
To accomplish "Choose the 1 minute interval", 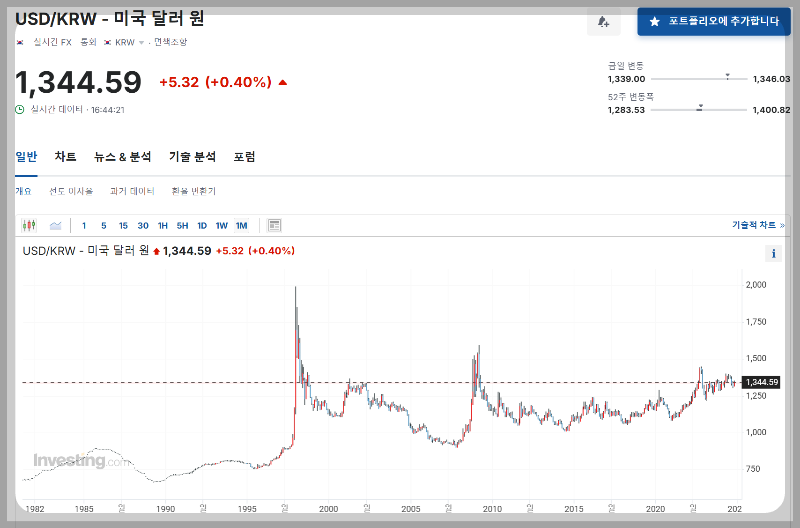I will [x=84, y=225].
